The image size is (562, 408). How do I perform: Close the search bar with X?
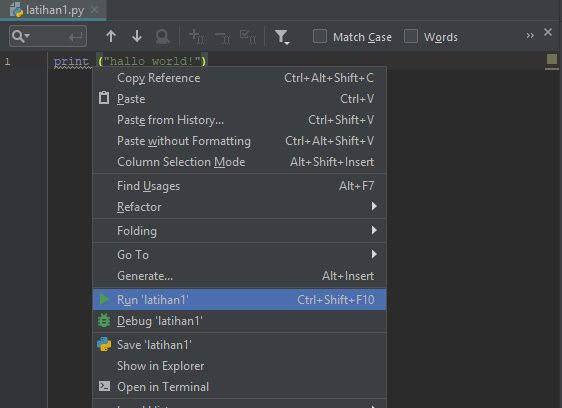548,32
